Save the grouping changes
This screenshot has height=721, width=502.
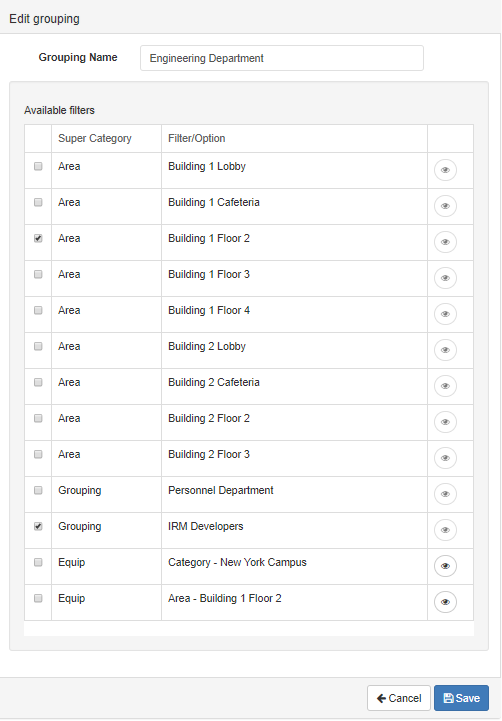pyautogui.click(x=461, y=698)
